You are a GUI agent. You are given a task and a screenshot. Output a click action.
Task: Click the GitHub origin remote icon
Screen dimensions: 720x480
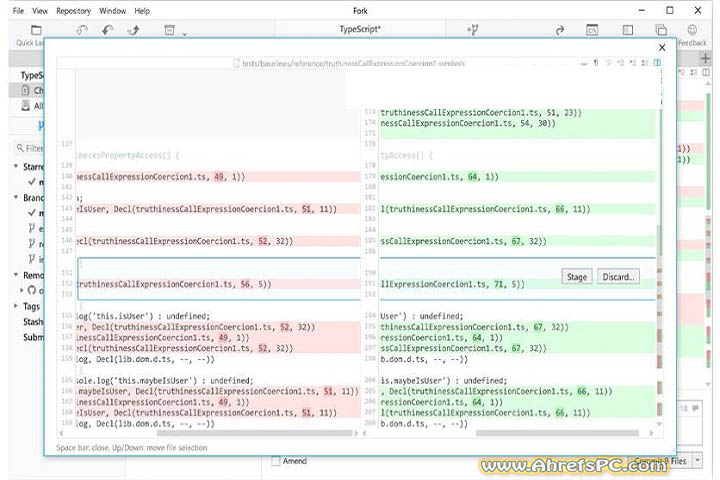(x=32, y=290)
